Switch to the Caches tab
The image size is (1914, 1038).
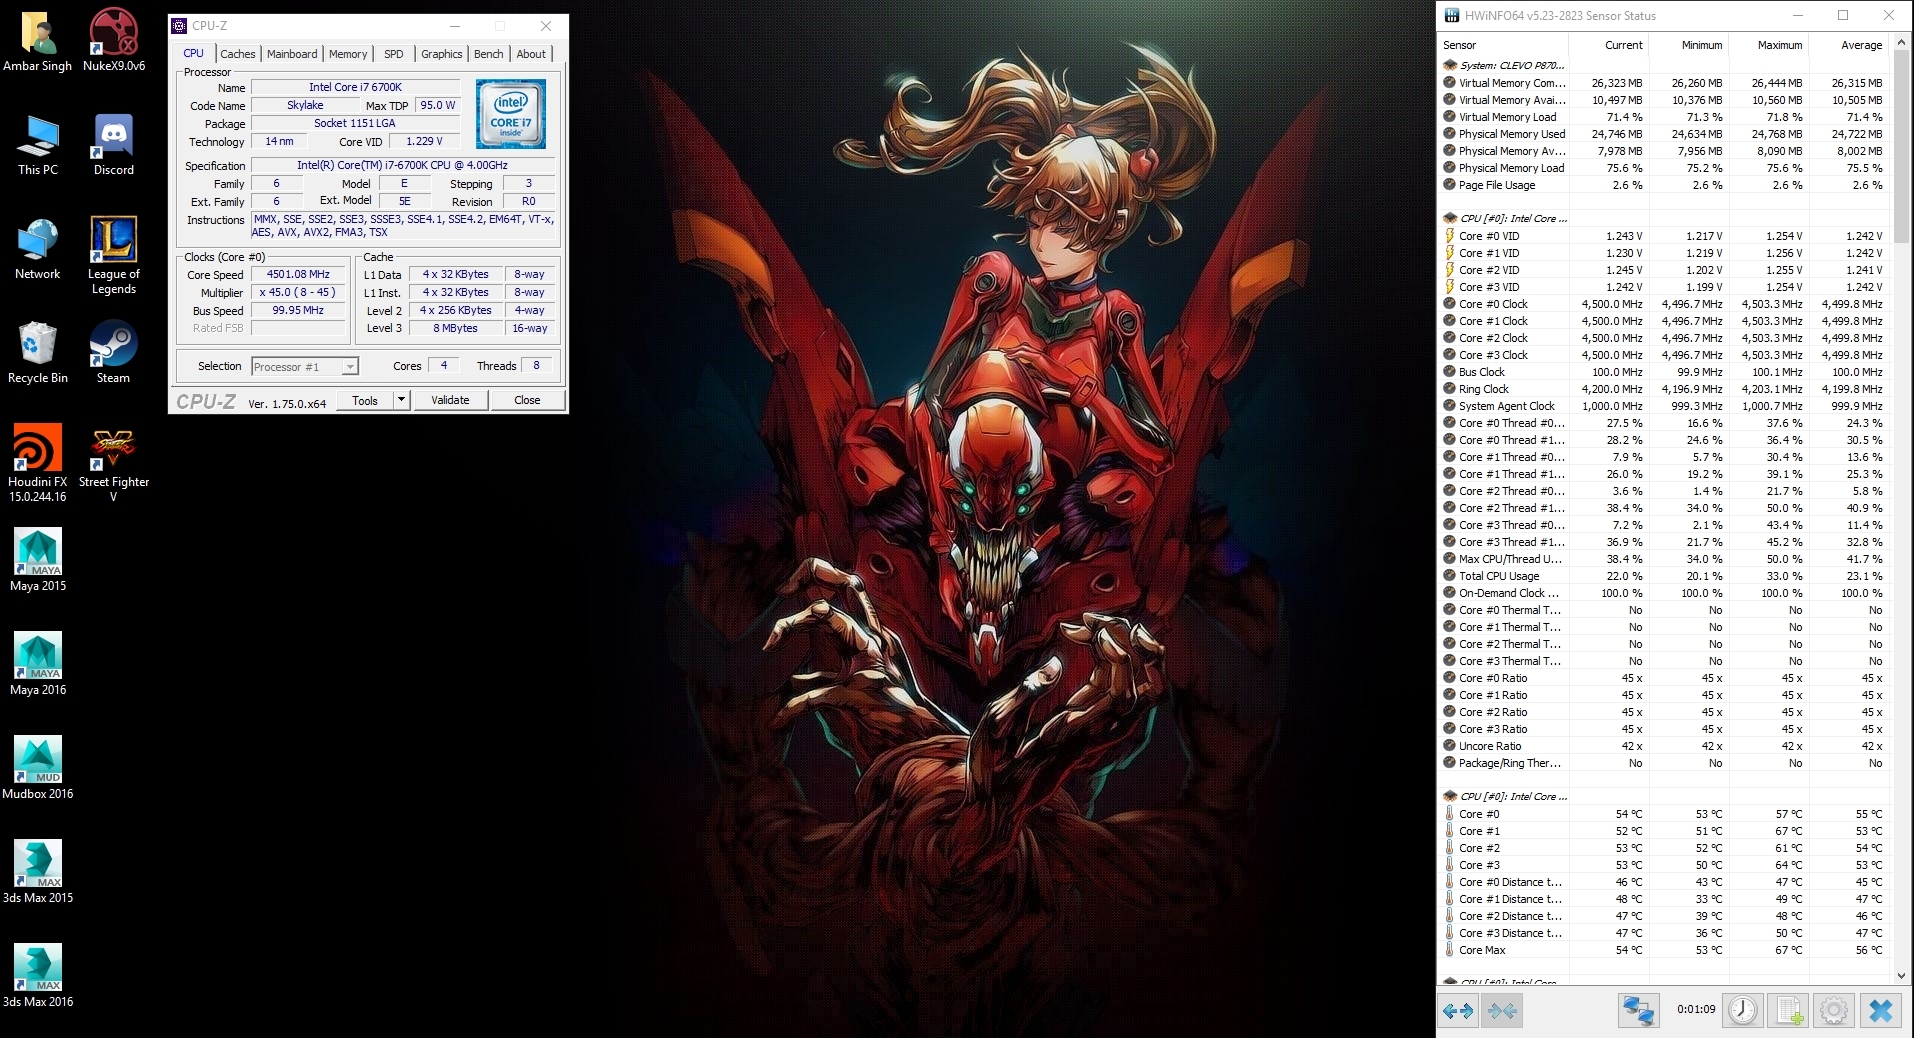coord(238,54)
